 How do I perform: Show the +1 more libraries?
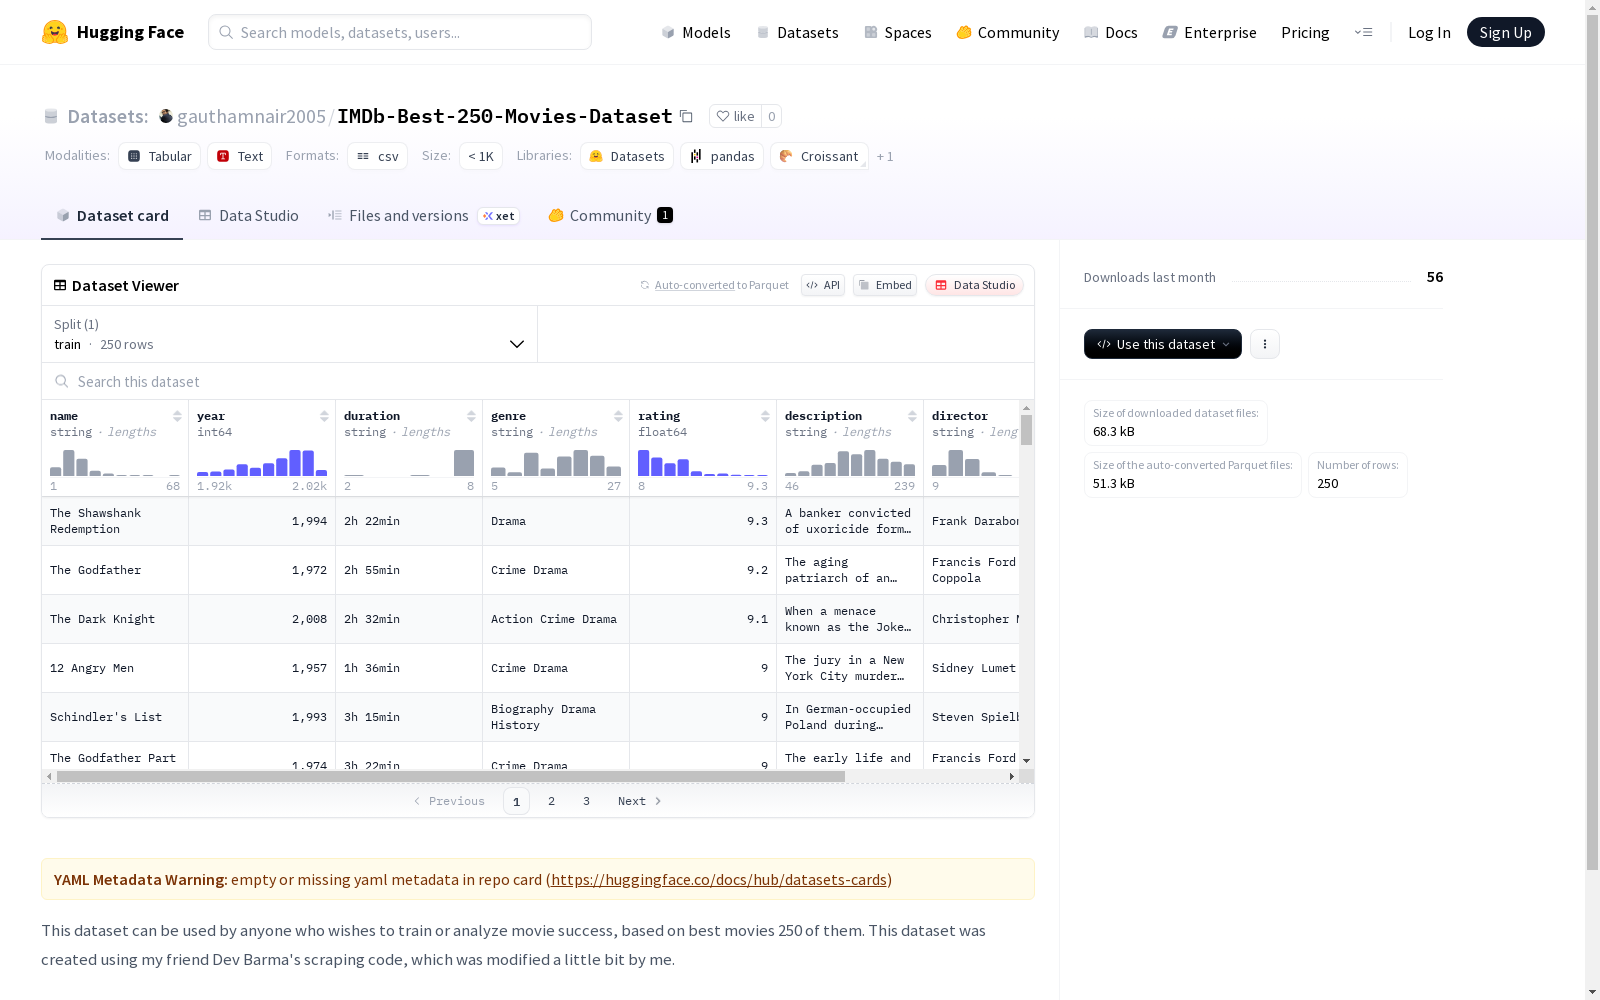click(885, 157)
